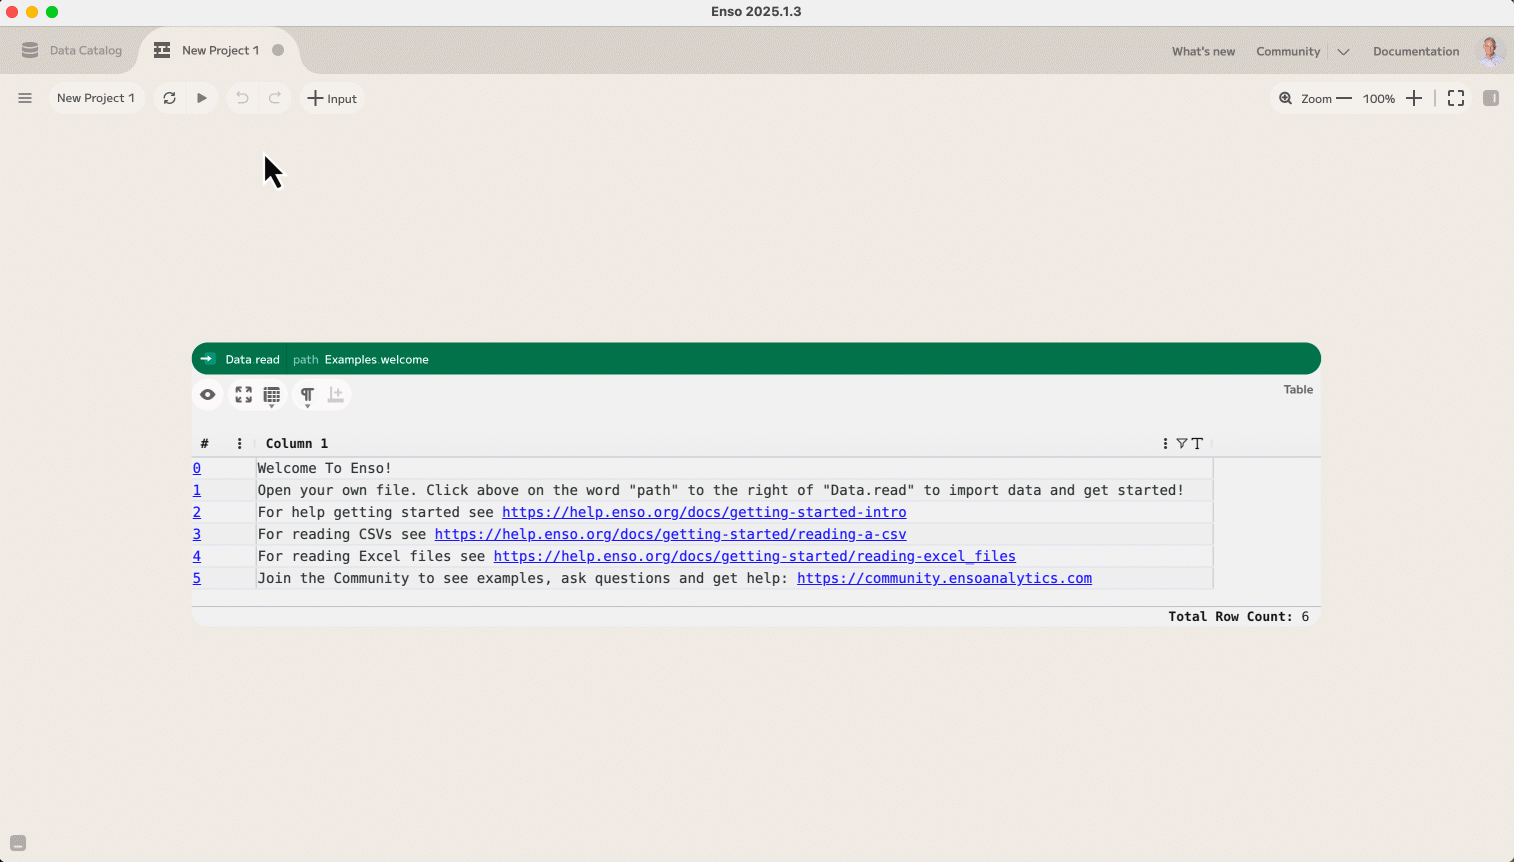
Task: Click the New Project 1 breadcrumb
Action: tap(96, 98)
